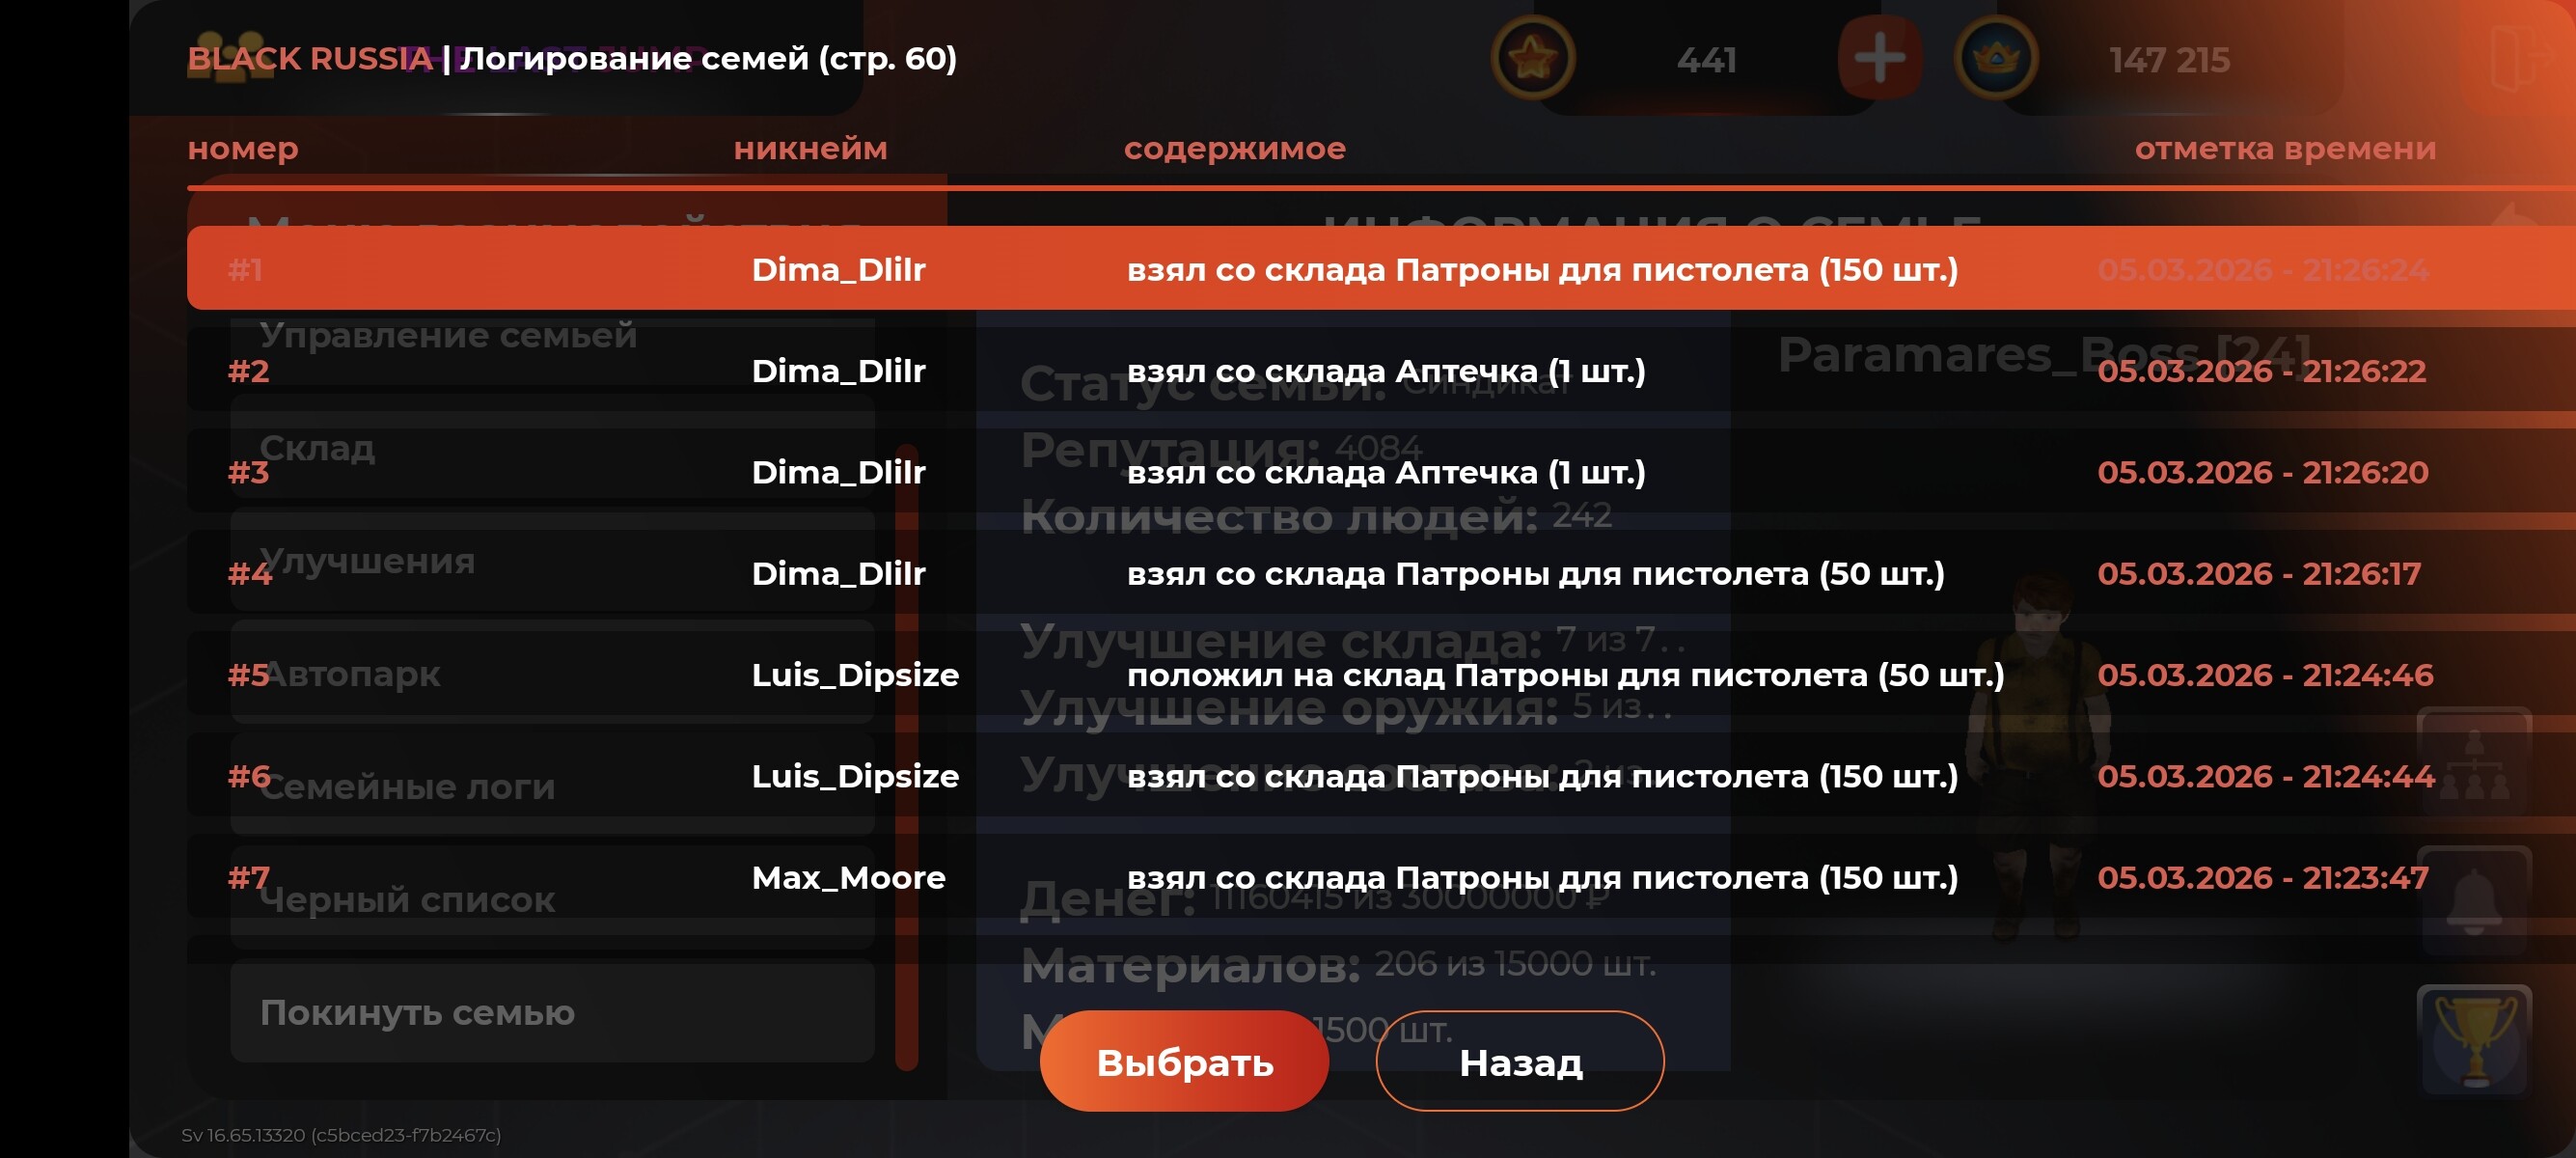
Task: Click the gold star currency icon
Action: 1532,57
